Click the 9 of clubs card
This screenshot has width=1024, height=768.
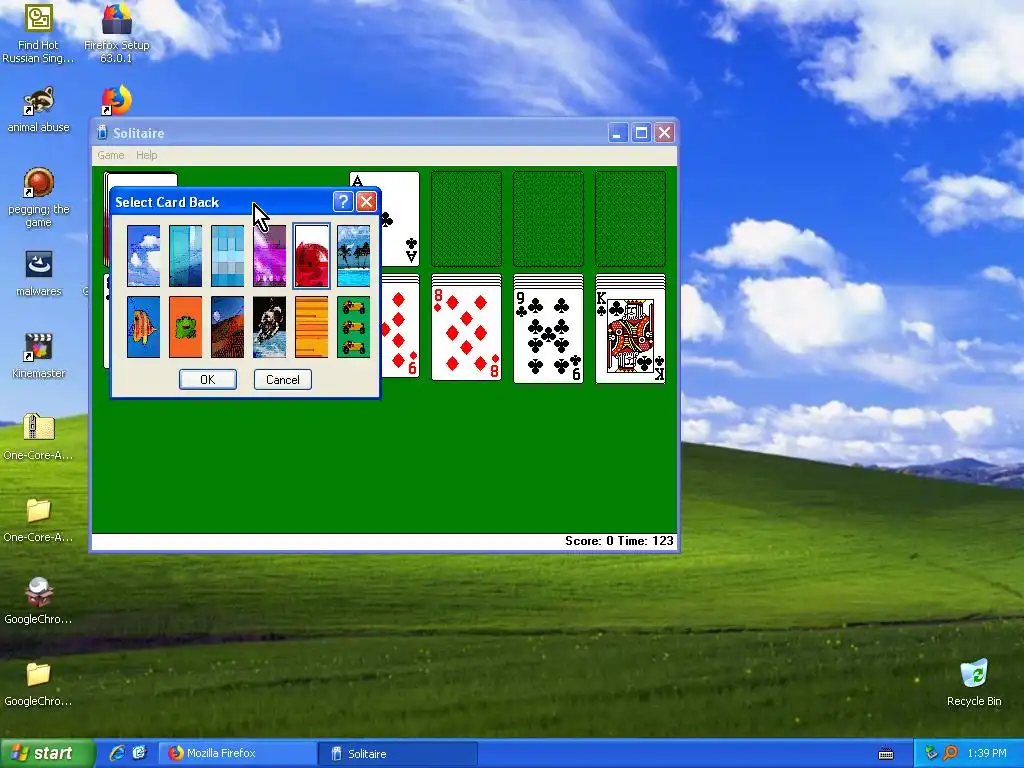pos(549,334)
